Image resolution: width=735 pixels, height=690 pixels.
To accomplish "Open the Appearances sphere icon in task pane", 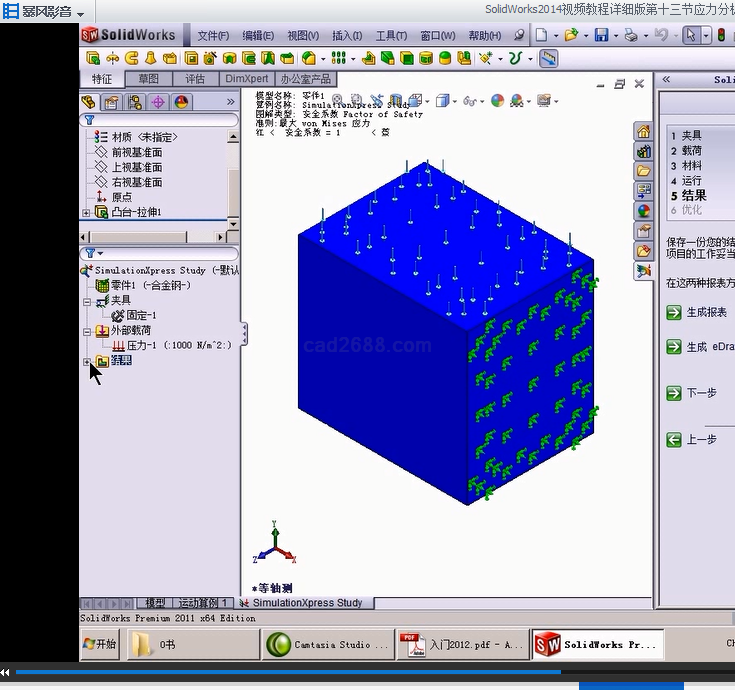I will pyautogui.click(x=643, y=211).
